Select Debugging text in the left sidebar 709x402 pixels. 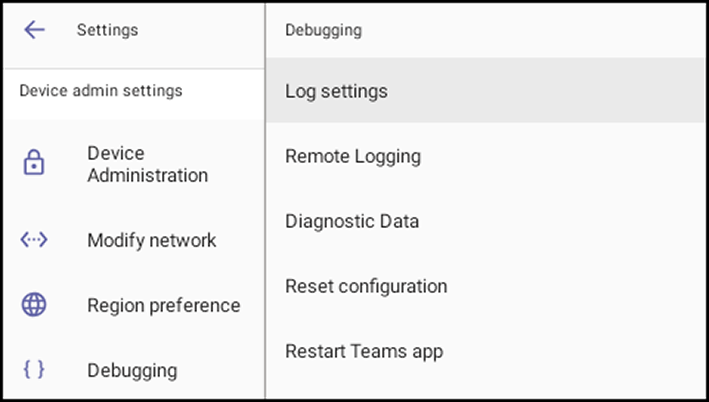click(132, 371)
